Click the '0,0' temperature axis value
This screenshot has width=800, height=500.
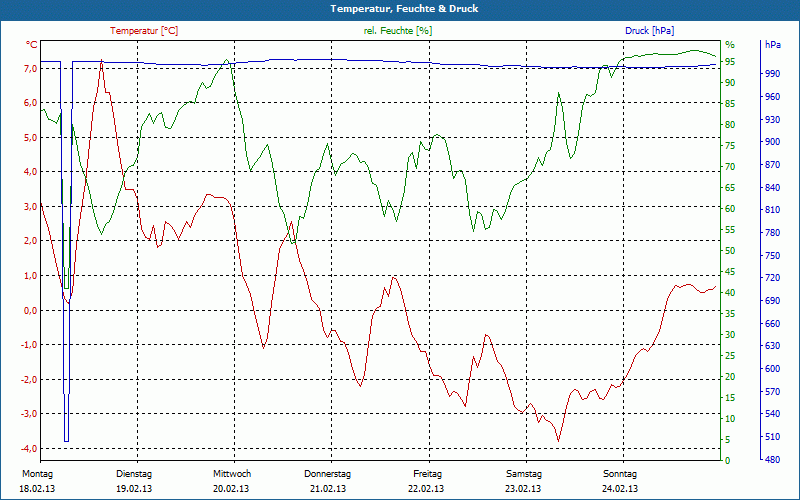(x=31, y=310)
